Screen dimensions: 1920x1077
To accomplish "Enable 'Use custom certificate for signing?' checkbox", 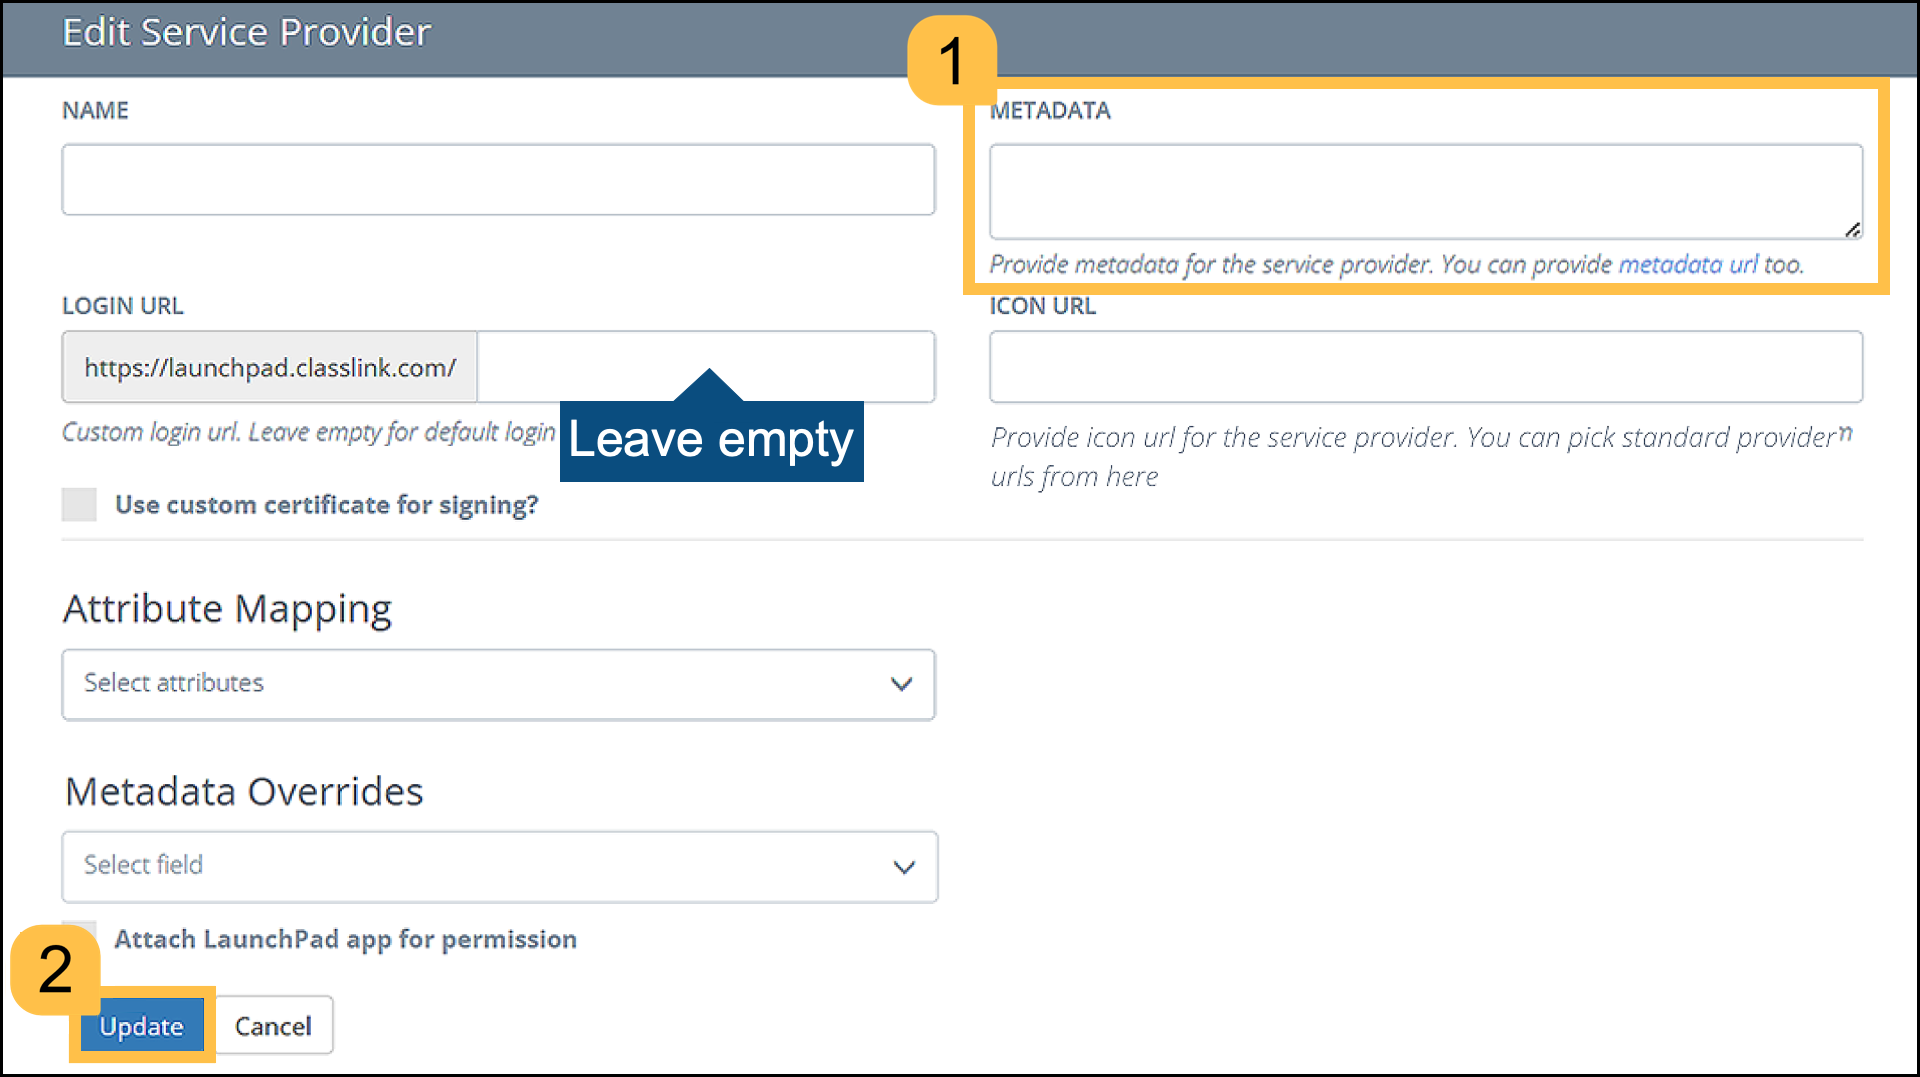I will 79,505.
